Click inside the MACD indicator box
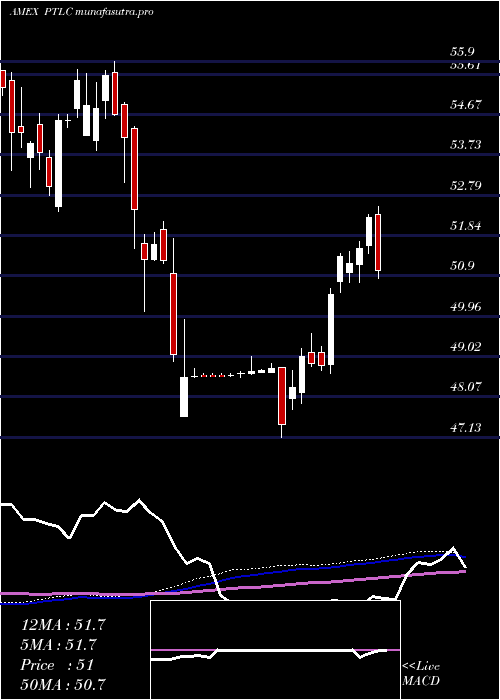 click(x=275, y=650)
